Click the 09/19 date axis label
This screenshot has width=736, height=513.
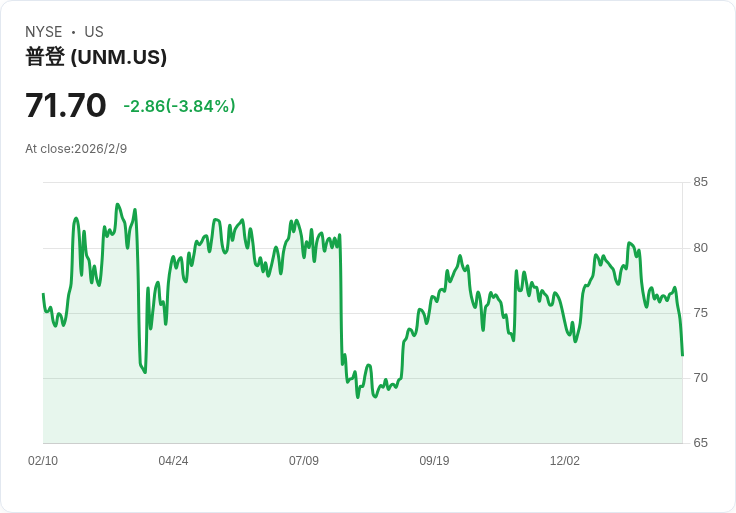click(434, 461)
